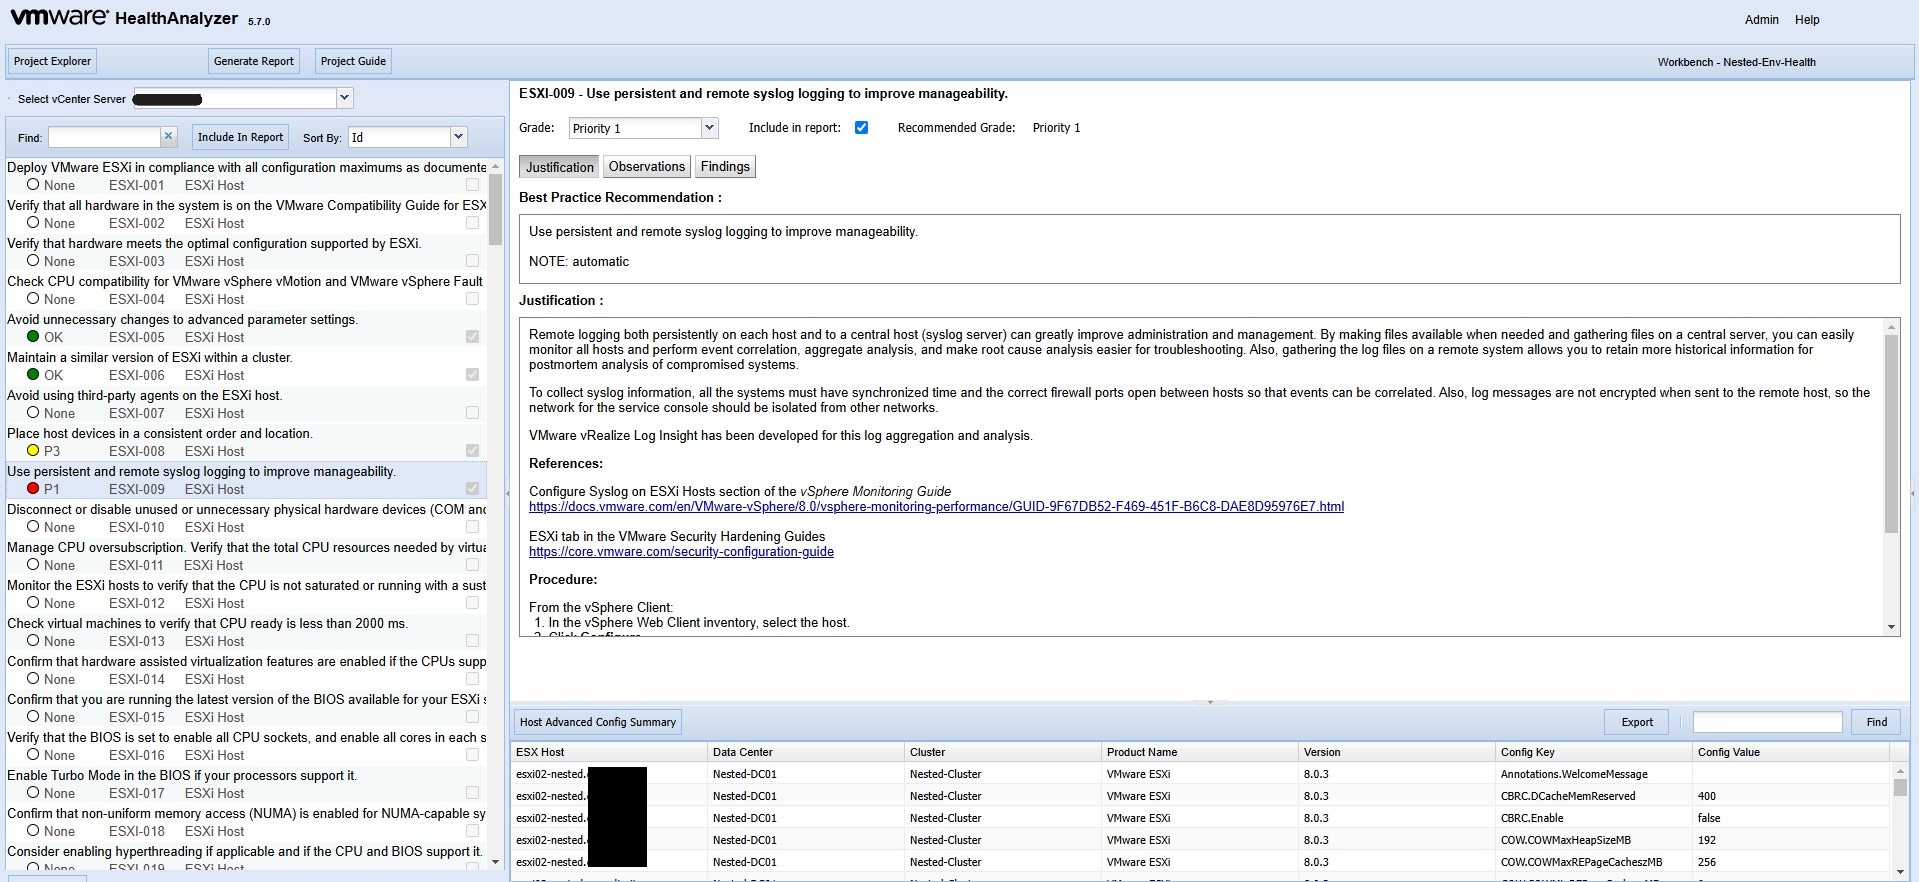The height and width of the screenshot is (882, 1919).
Task: Click the justification scroll down arrow
Action: tap(1891, 627)
